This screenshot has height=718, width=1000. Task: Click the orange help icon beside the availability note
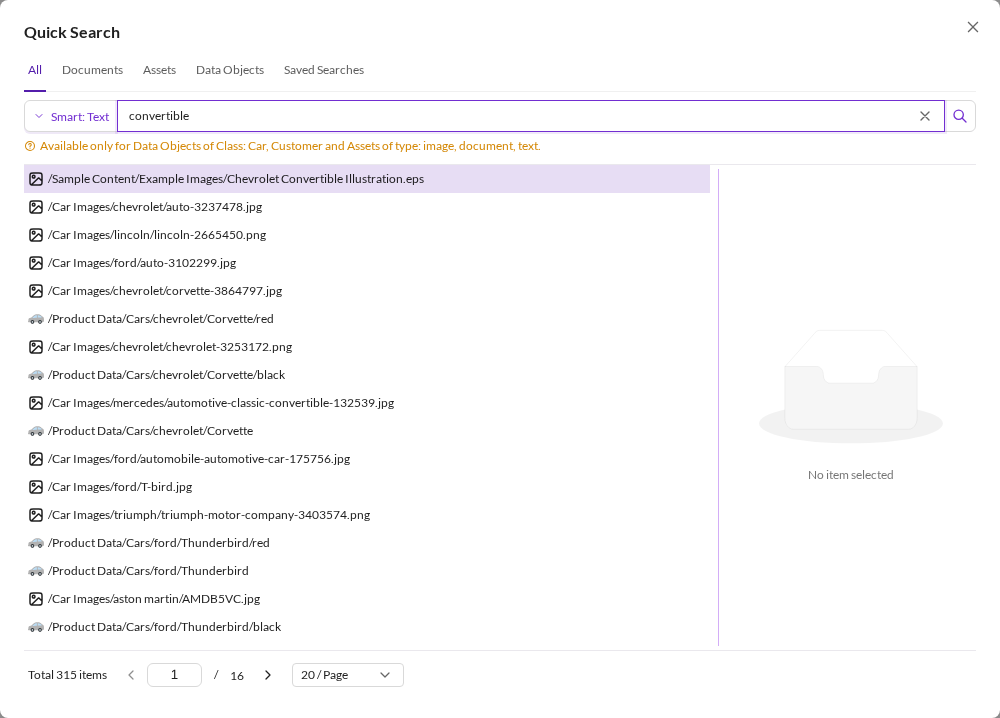[x=30, y=146]
